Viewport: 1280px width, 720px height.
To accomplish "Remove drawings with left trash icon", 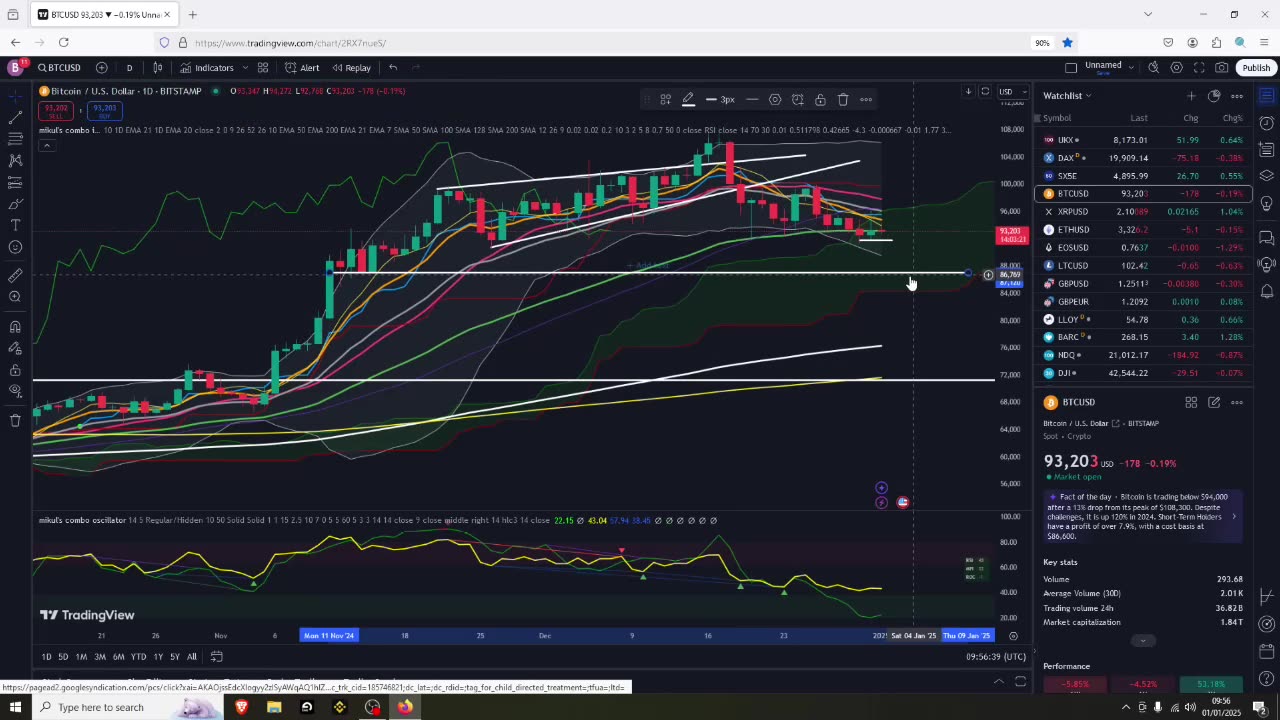I will (x=15, y=420).
